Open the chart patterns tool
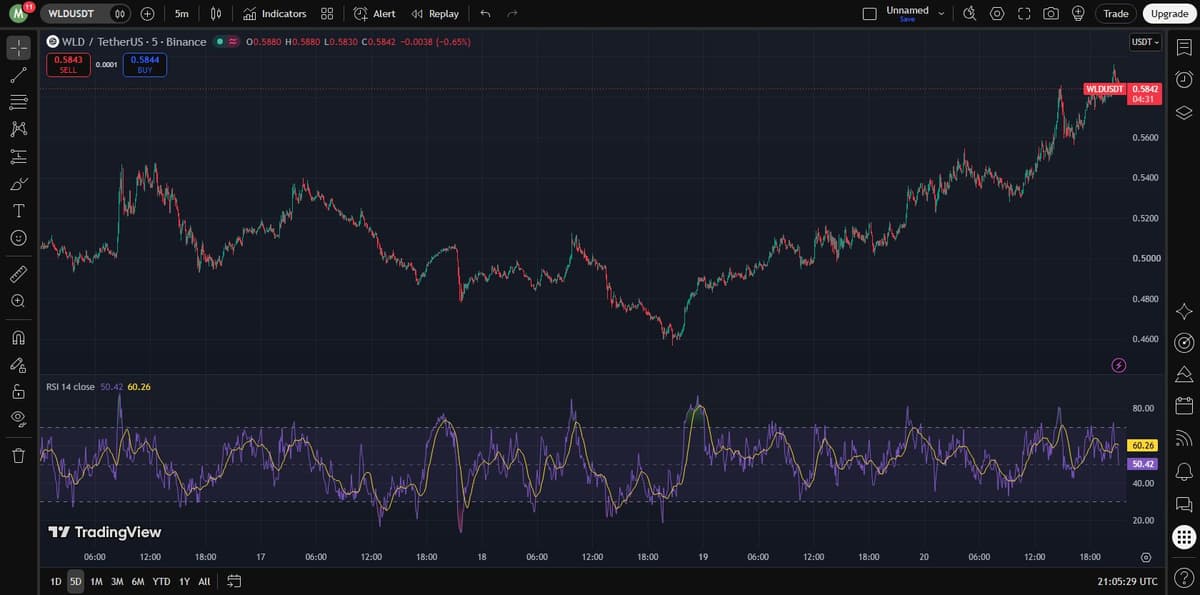Viewport: 1200px width, 595px height. coord(18,129)
